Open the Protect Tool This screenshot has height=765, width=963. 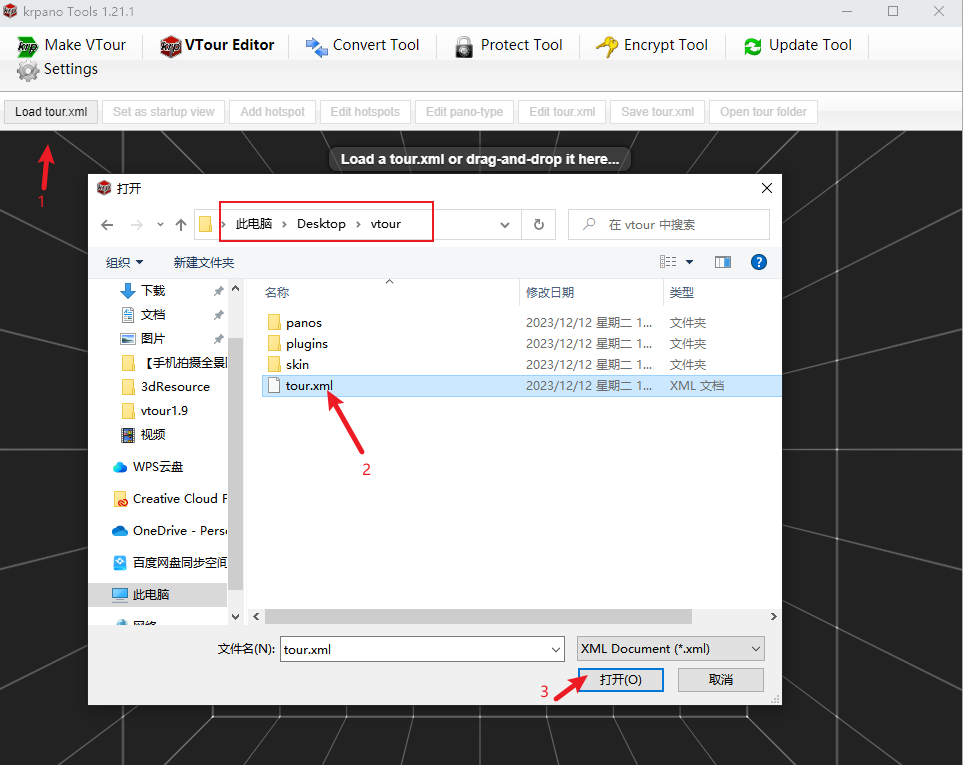(x=509, y=45)
